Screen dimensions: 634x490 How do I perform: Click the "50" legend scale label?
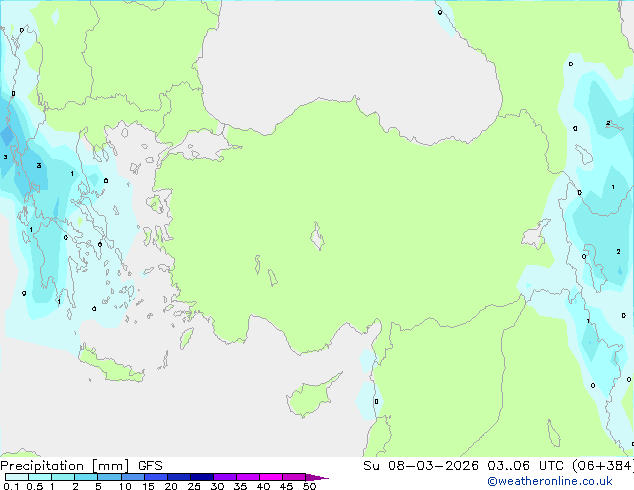click(309, 486)
